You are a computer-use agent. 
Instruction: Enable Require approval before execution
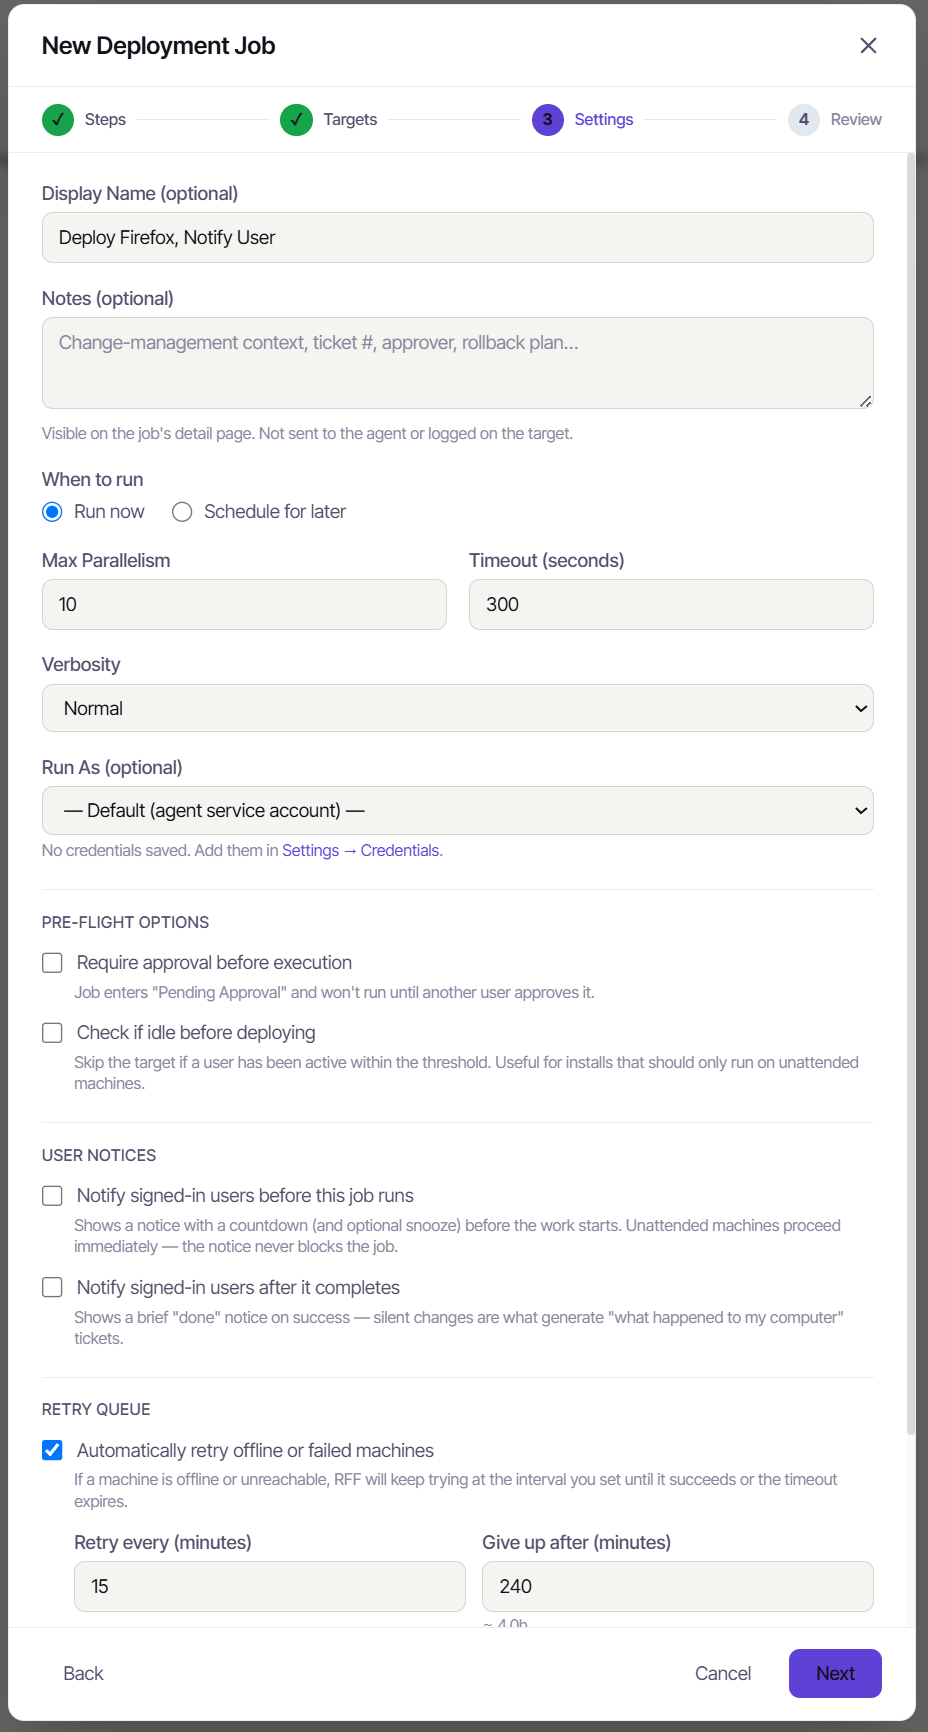click(x=52, y=963)
